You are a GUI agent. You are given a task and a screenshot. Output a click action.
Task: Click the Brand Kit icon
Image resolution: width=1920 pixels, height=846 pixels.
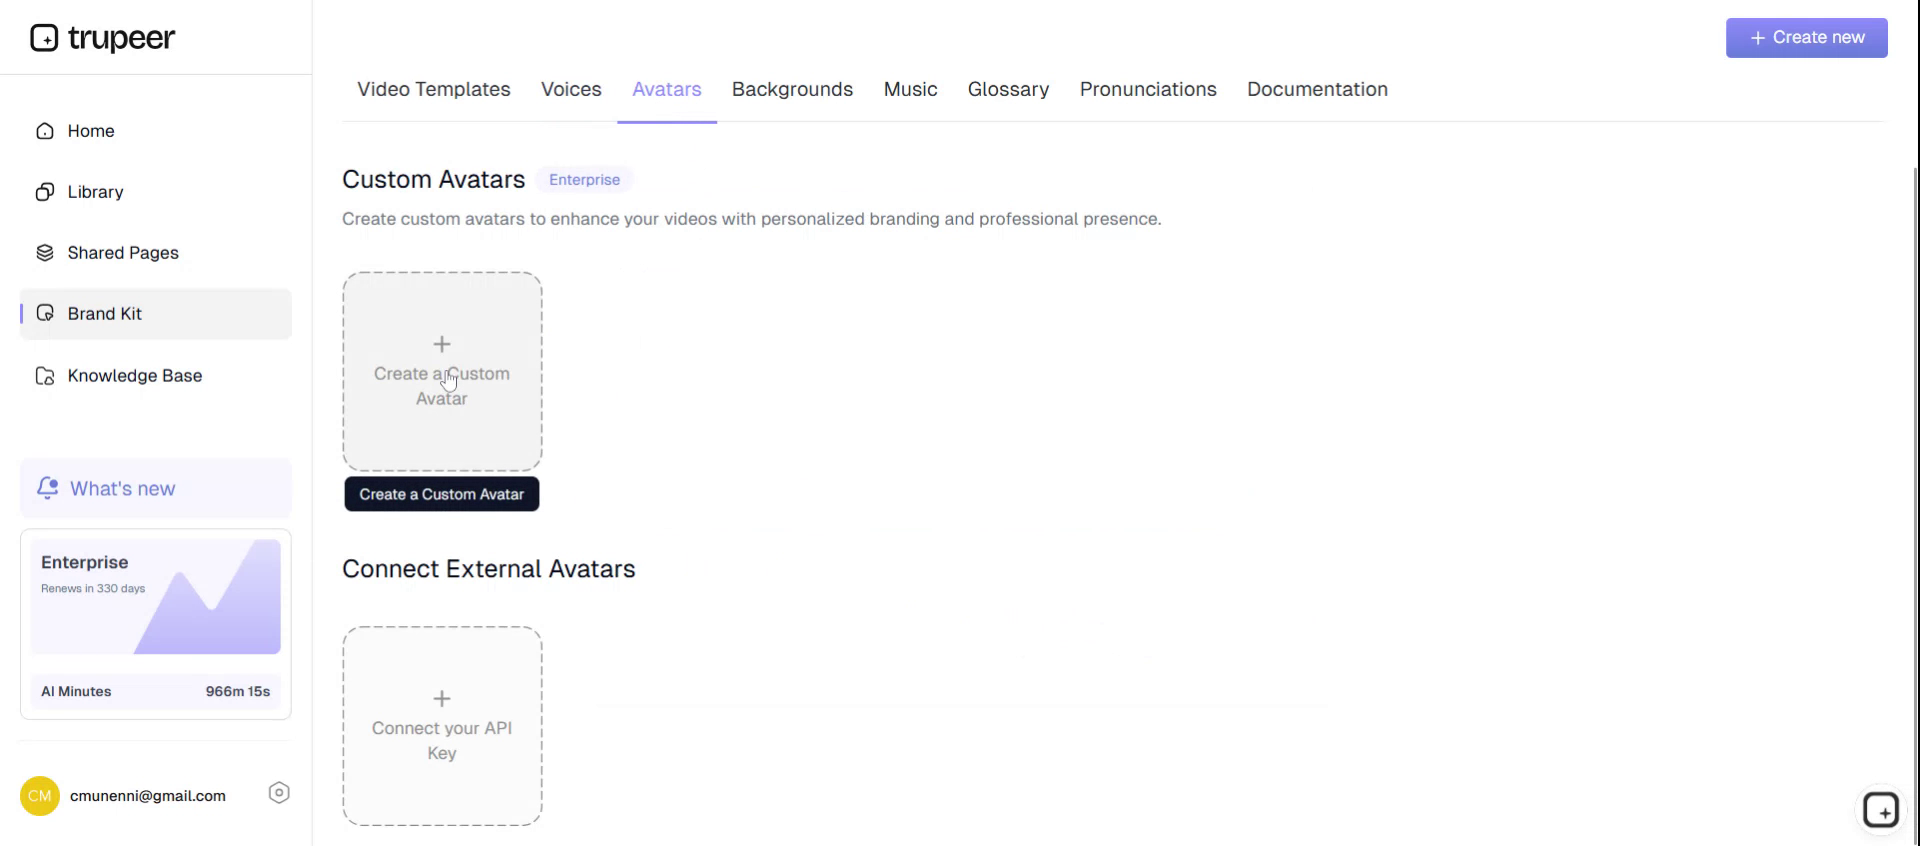[45, 314]
